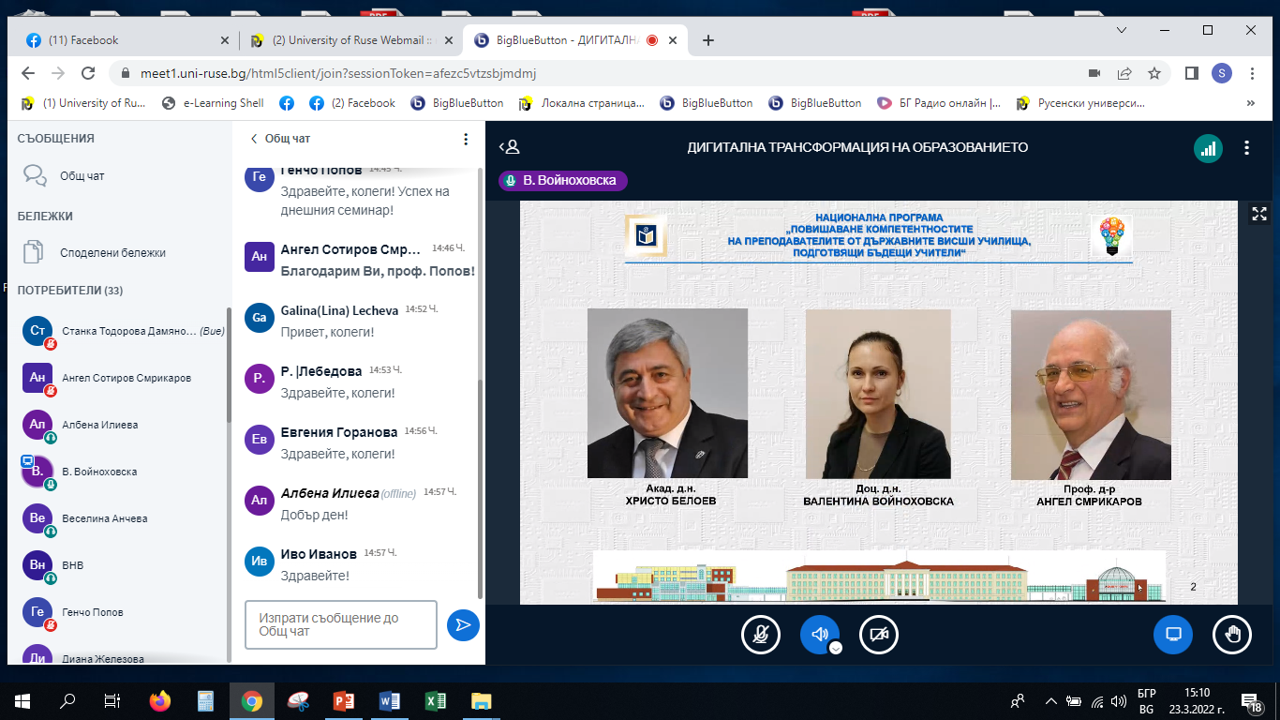Open PowerPoint from the taskbar
Screen dimensions: 1280x720
[x=343, y=701]
